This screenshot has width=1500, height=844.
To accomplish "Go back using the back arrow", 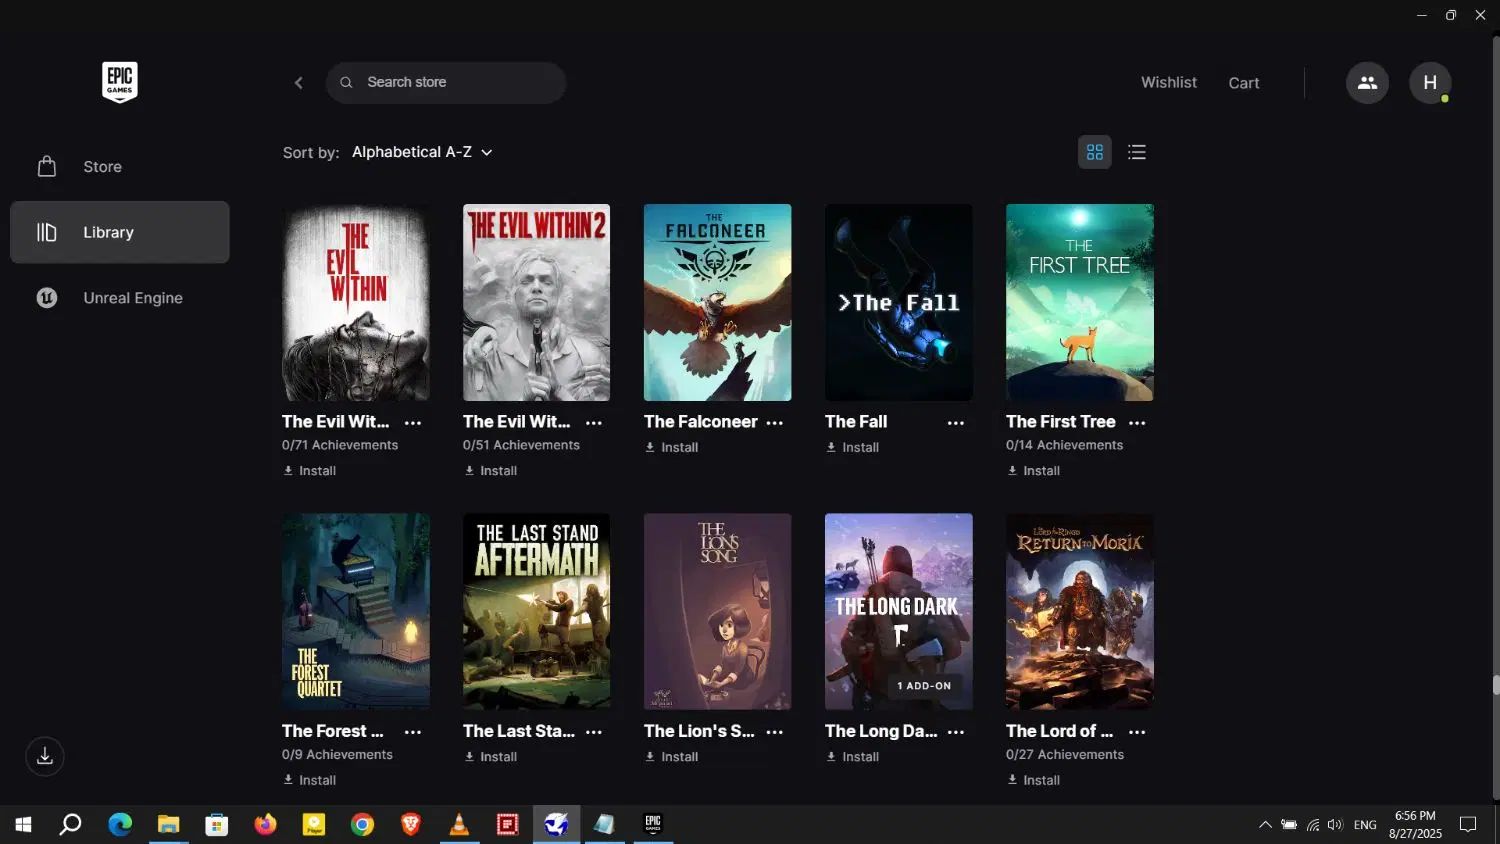I will point(298,83).
